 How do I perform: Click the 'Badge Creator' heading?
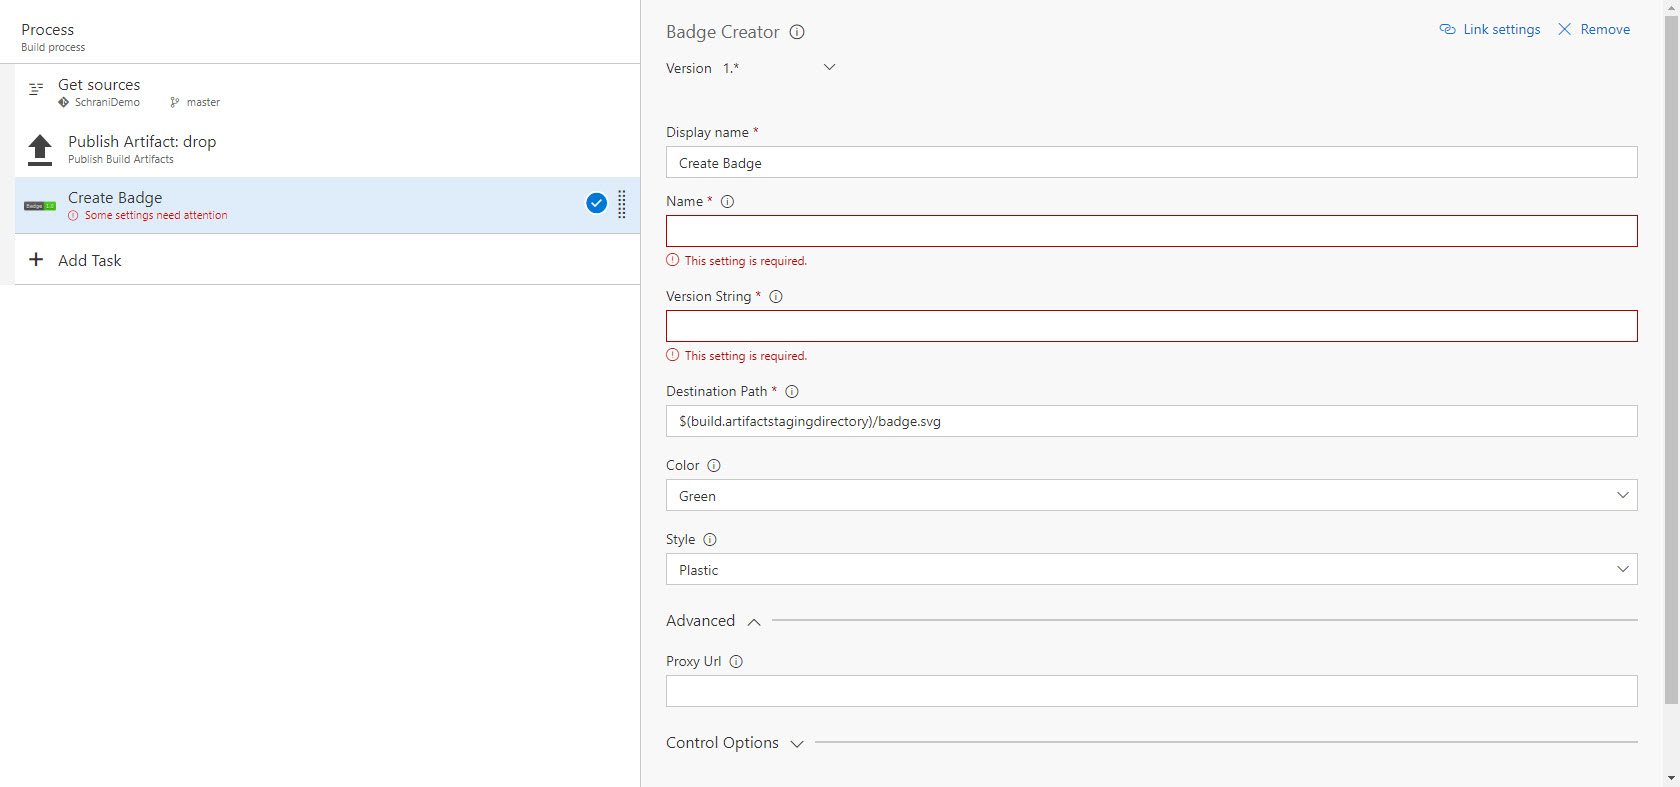click(x=723, y=32)
